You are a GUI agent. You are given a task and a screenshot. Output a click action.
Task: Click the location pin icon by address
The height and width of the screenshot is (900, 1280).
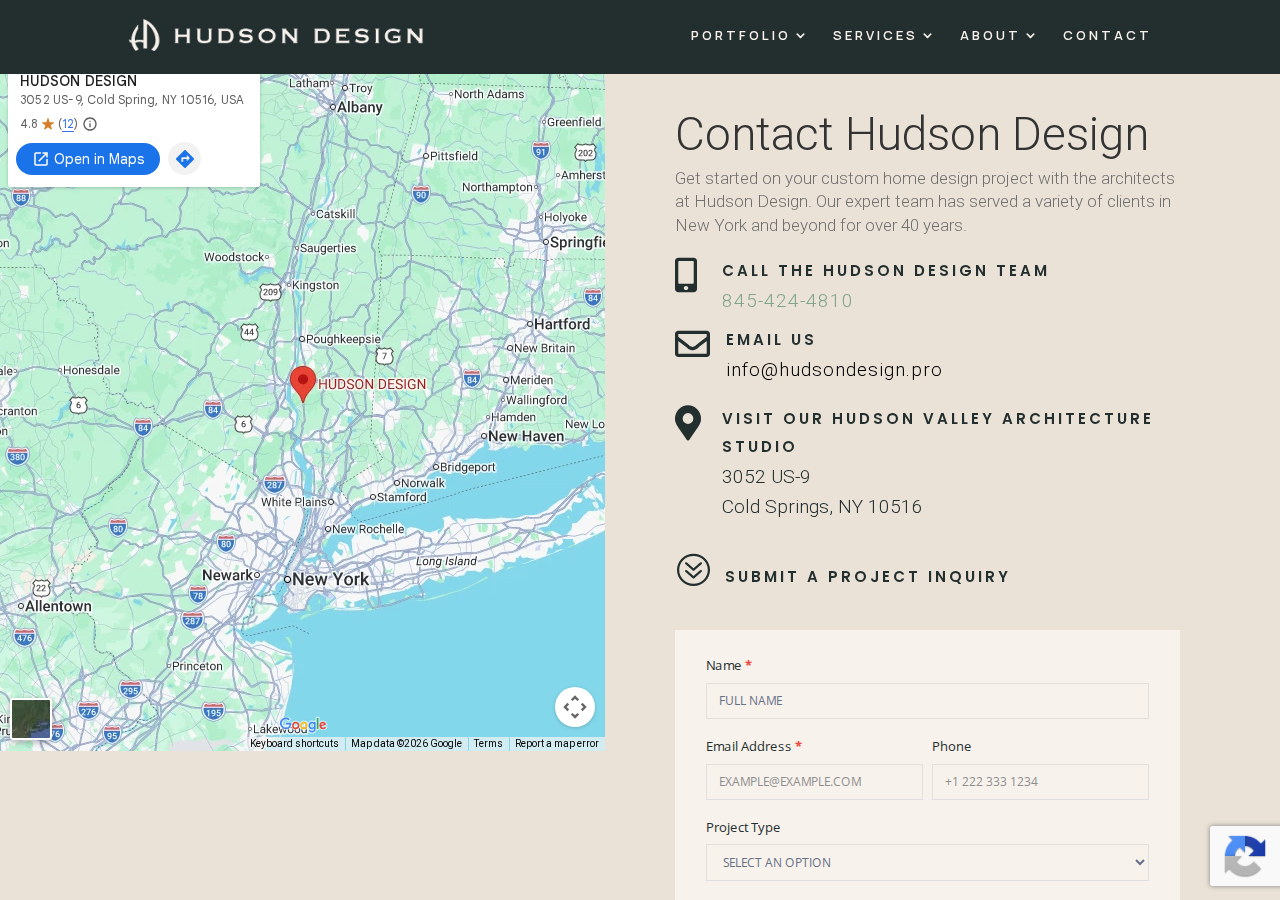[x=688, y=423]
